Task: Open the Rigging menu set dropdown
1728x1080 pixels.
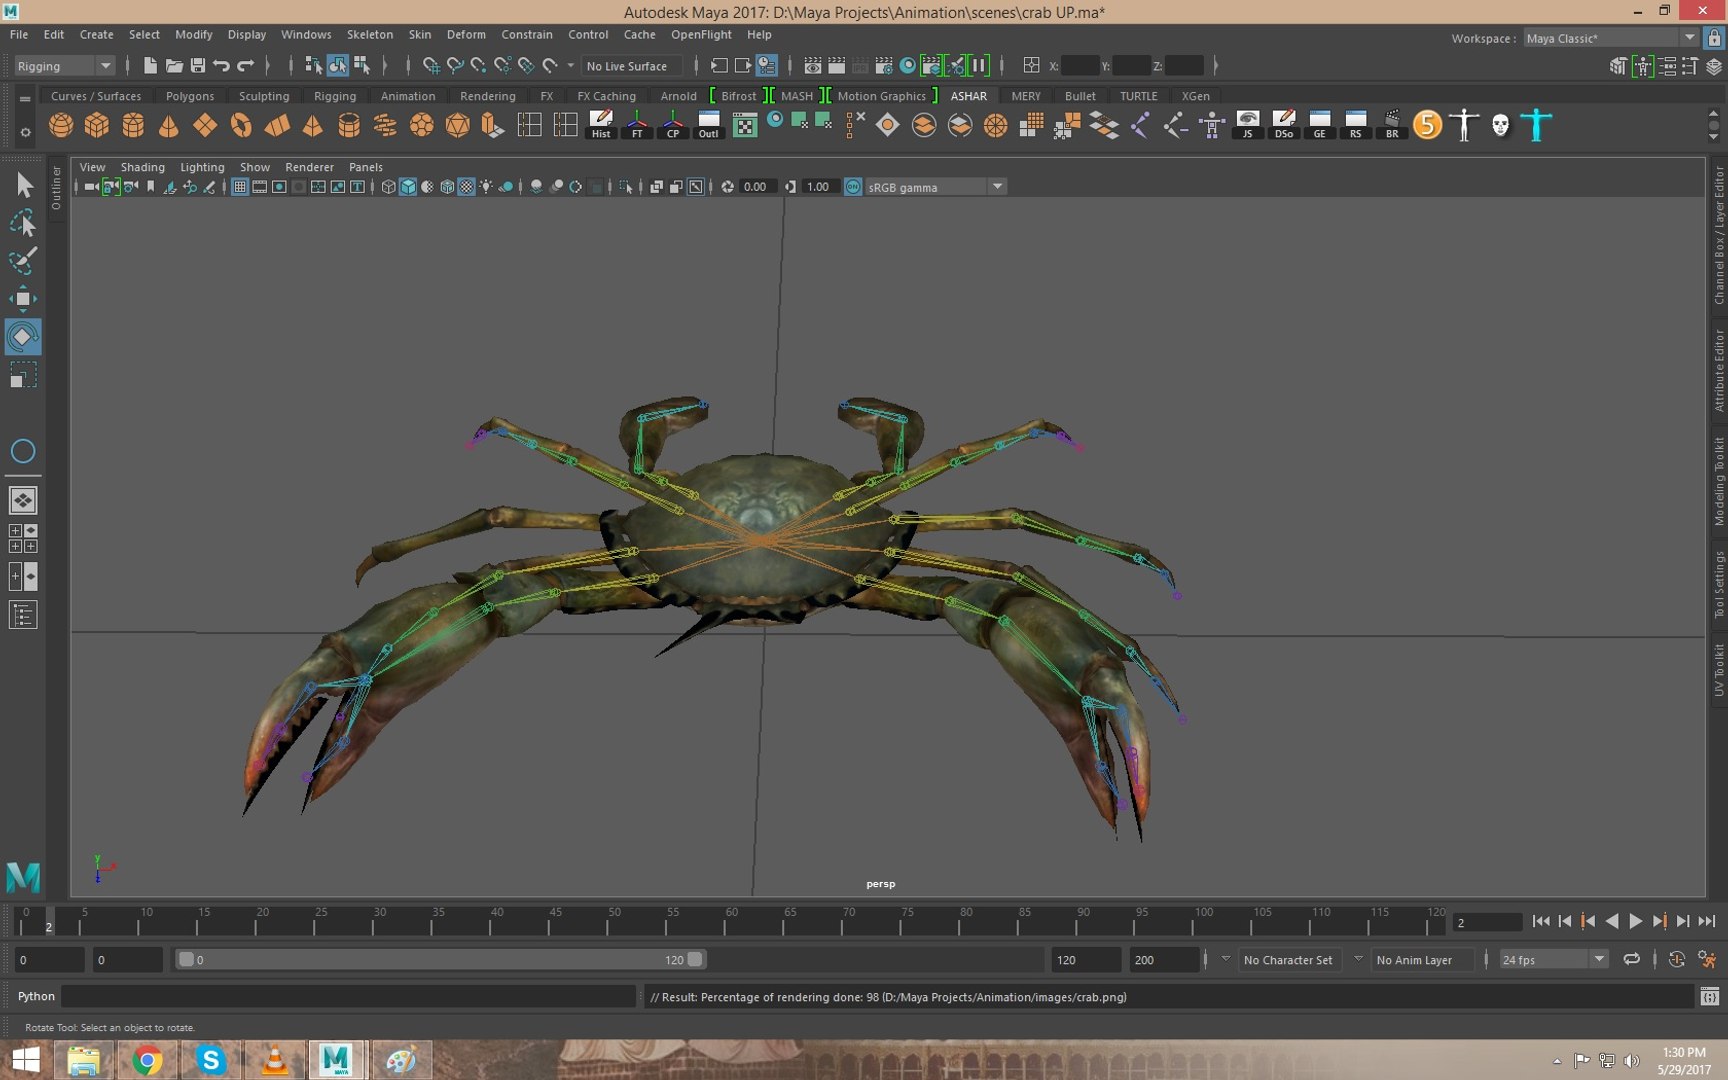Action: pyautogui.click(x=63, y=66)
